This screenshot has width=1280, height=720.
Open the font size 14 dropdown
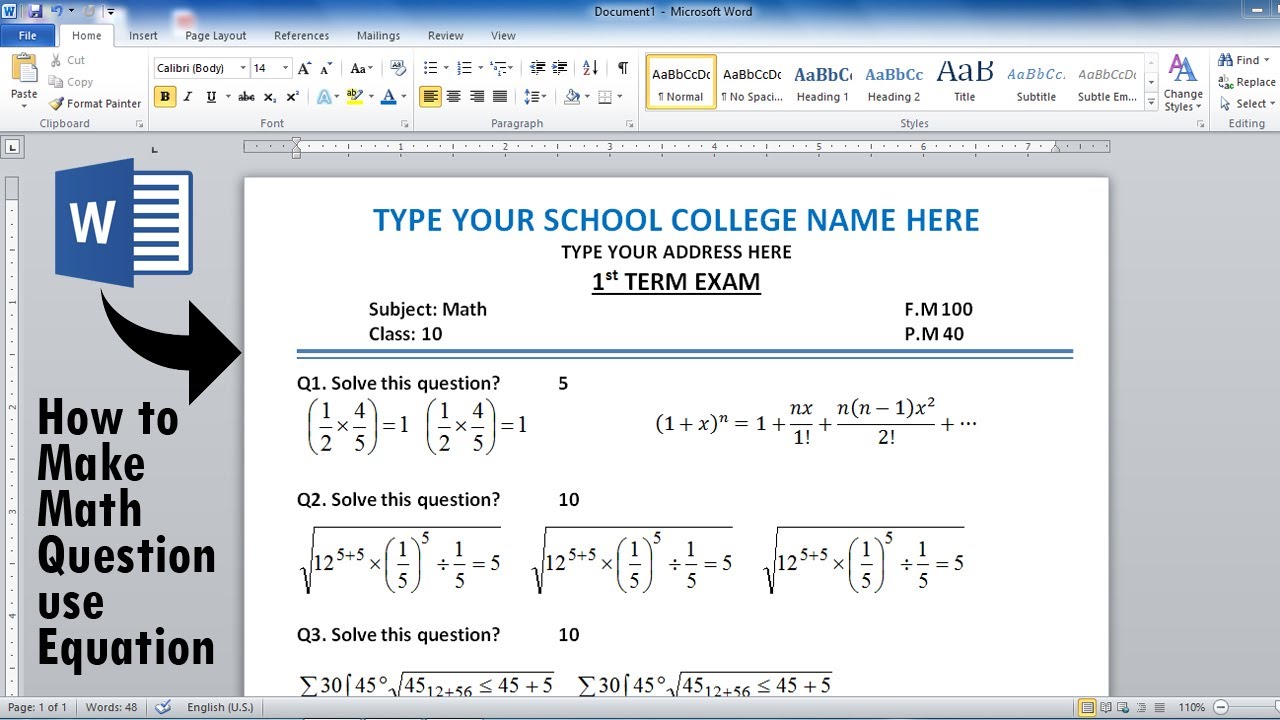click(x=286, y=68)
